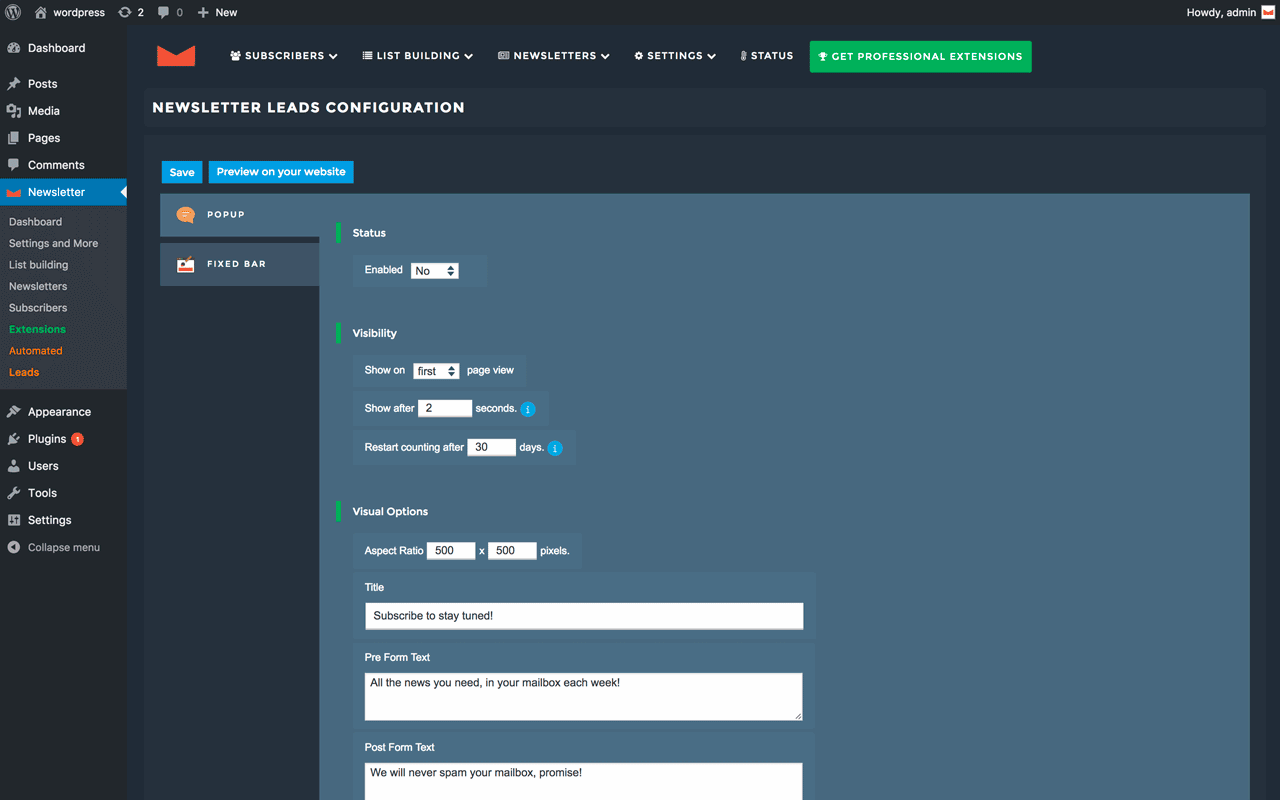Image resolution: width=1280 pixels, height=800 pixels.
Task: Click the Show after seconds field
Action: point(445,408)
